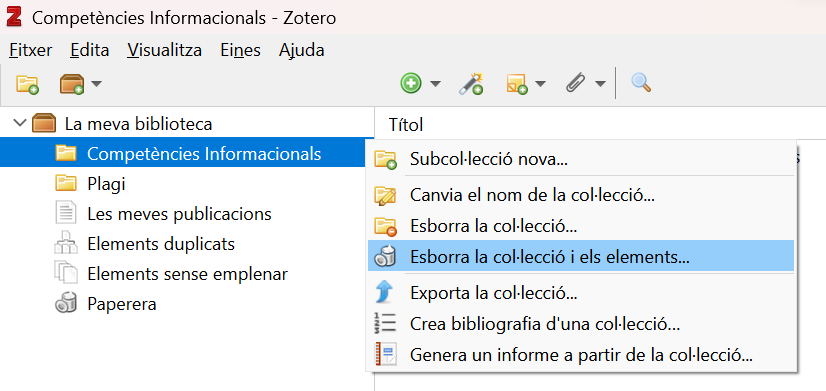Screen dimensions: 826x391
Task: Choose Subcol·lecció nova from context menu
Action: 581,159
